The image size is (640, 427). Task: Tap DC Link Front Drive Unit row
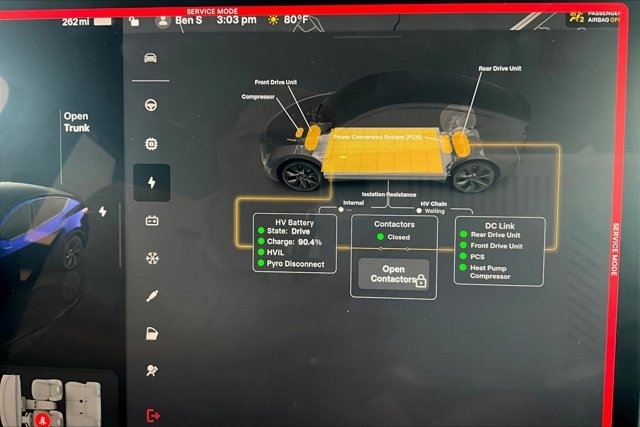click(x=491, y=246)
